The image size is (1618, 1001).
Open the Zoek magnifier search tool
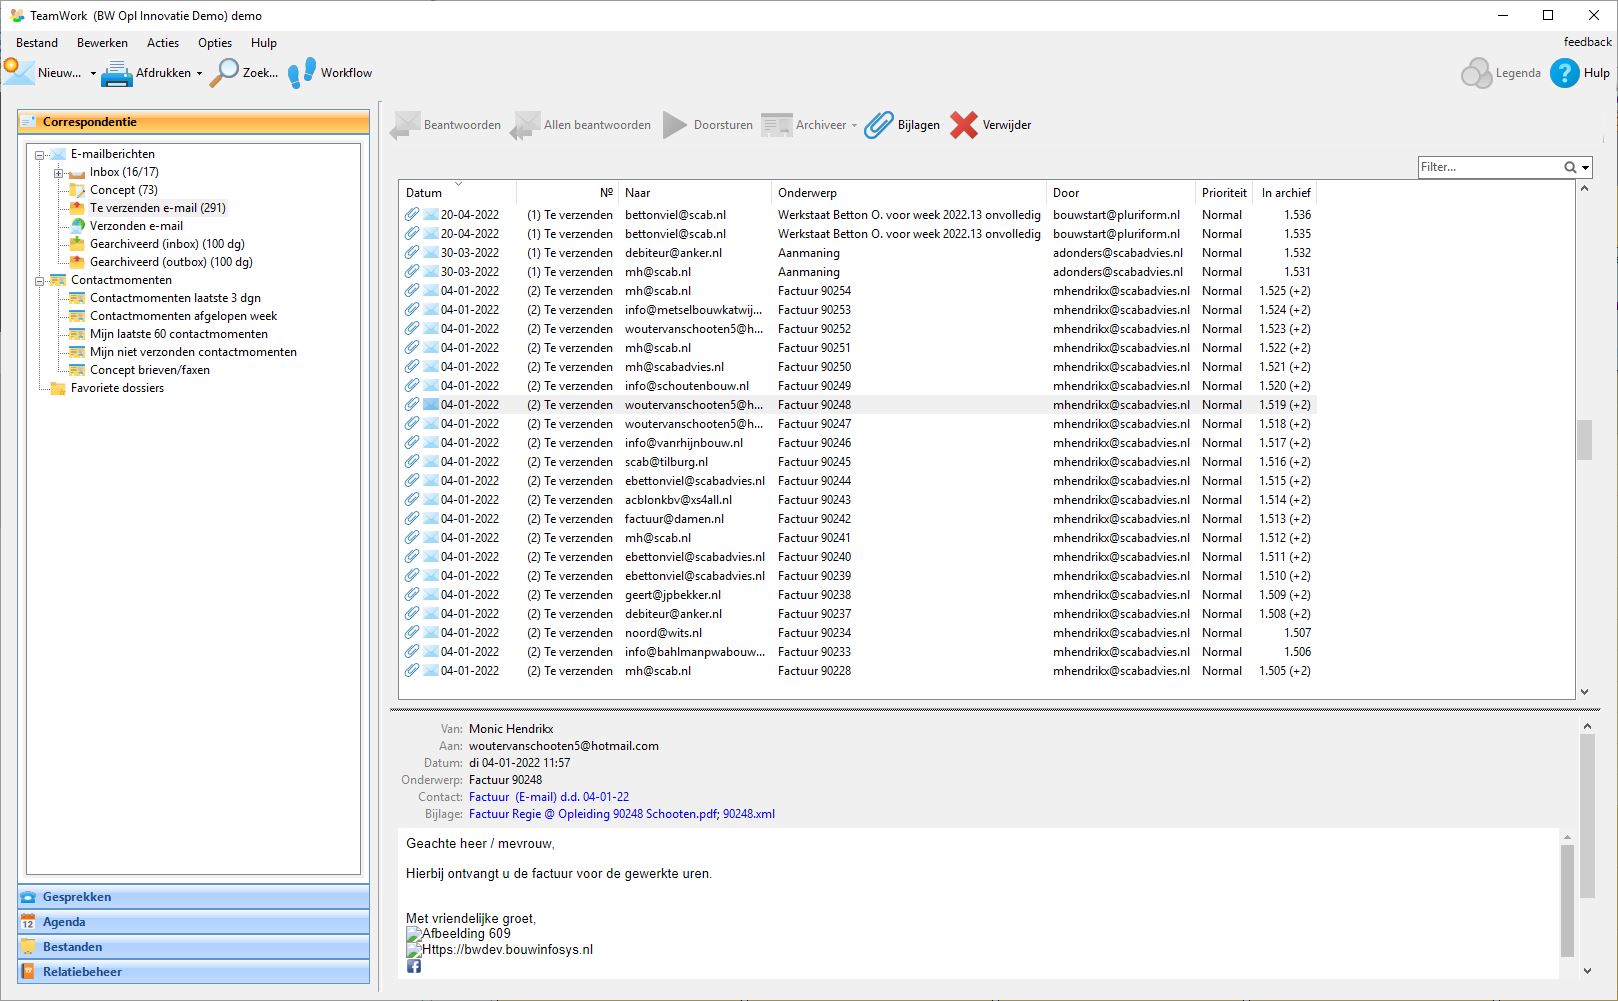tap(224, 73)
